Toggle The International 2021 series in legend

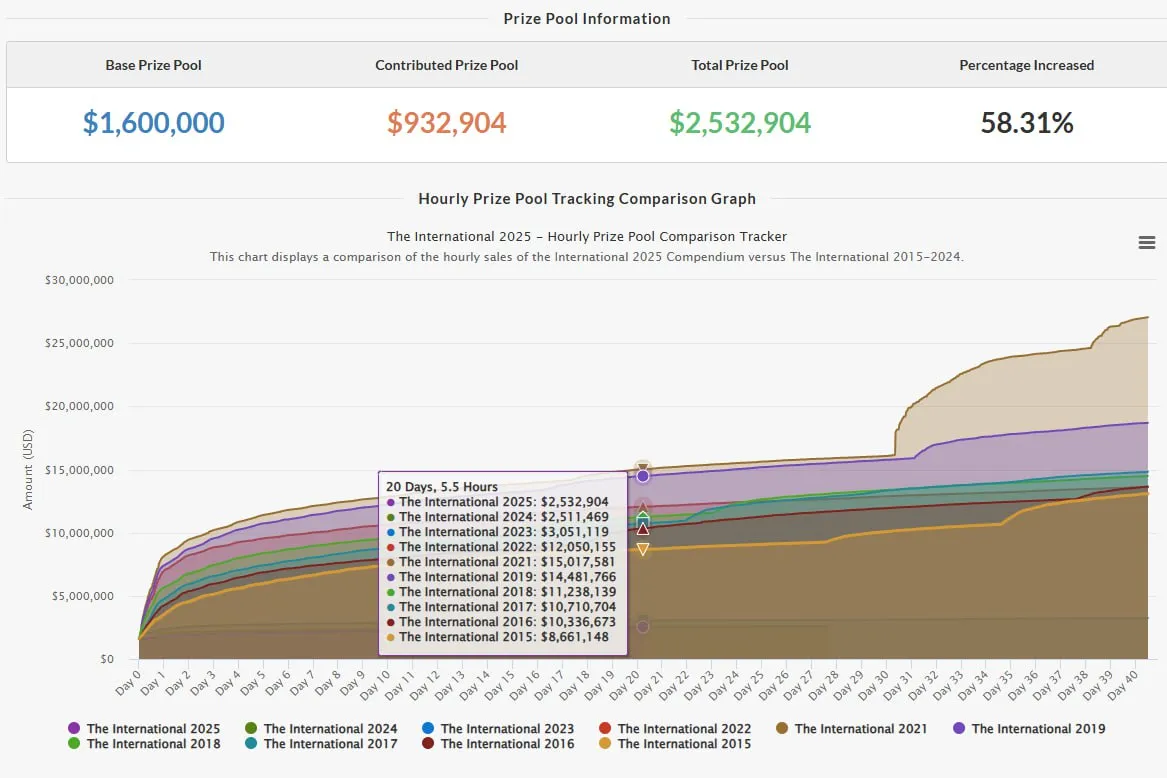[x=851, y=728]
